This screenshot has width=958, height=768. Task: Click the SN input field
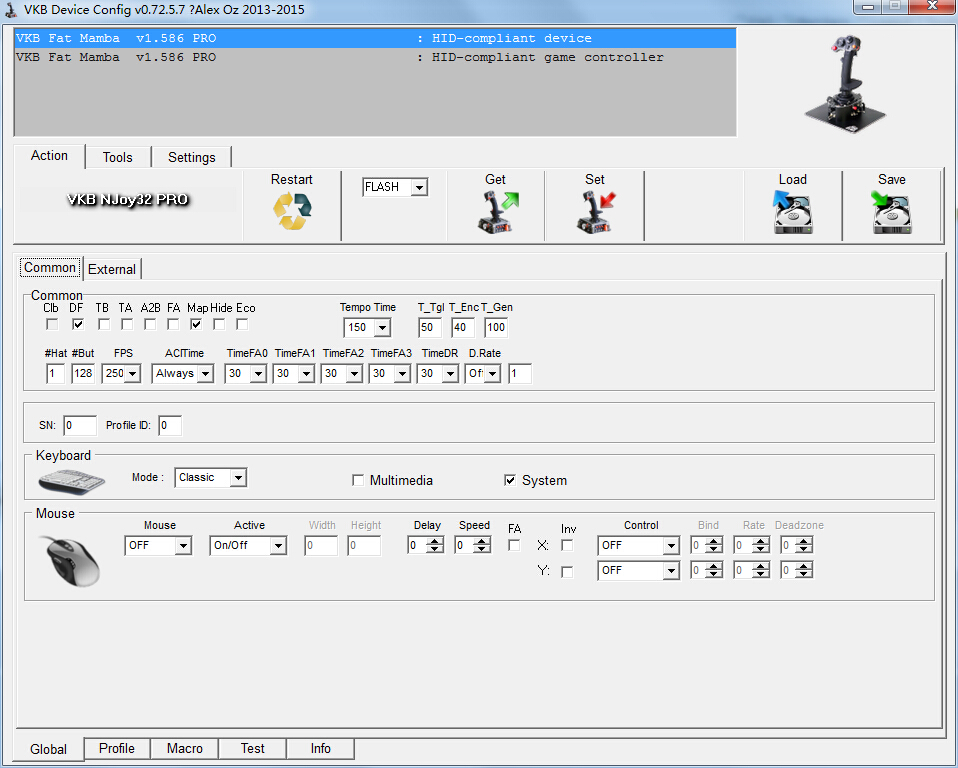click(x=80, y=425)
